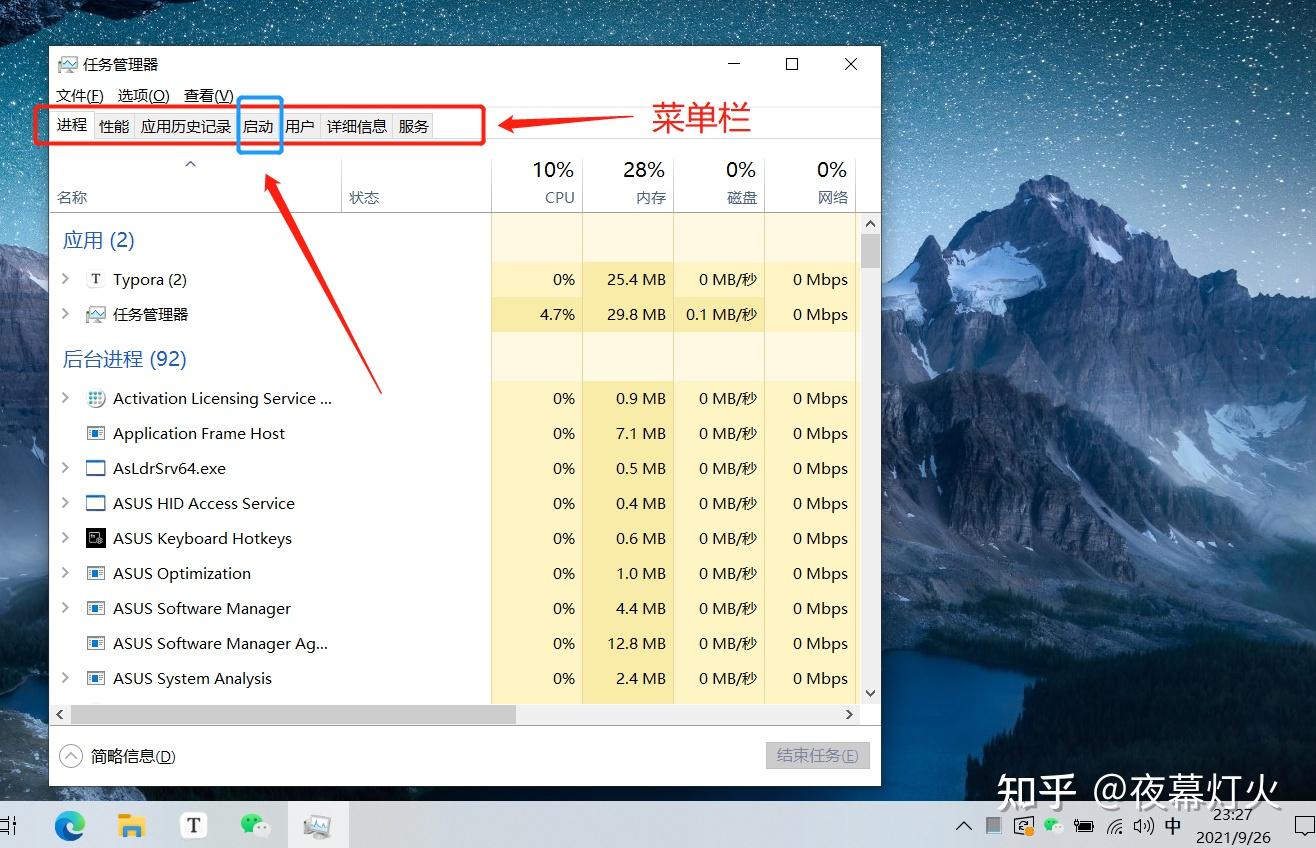Select the 后台进程 (92) group heading

point(125,359)
